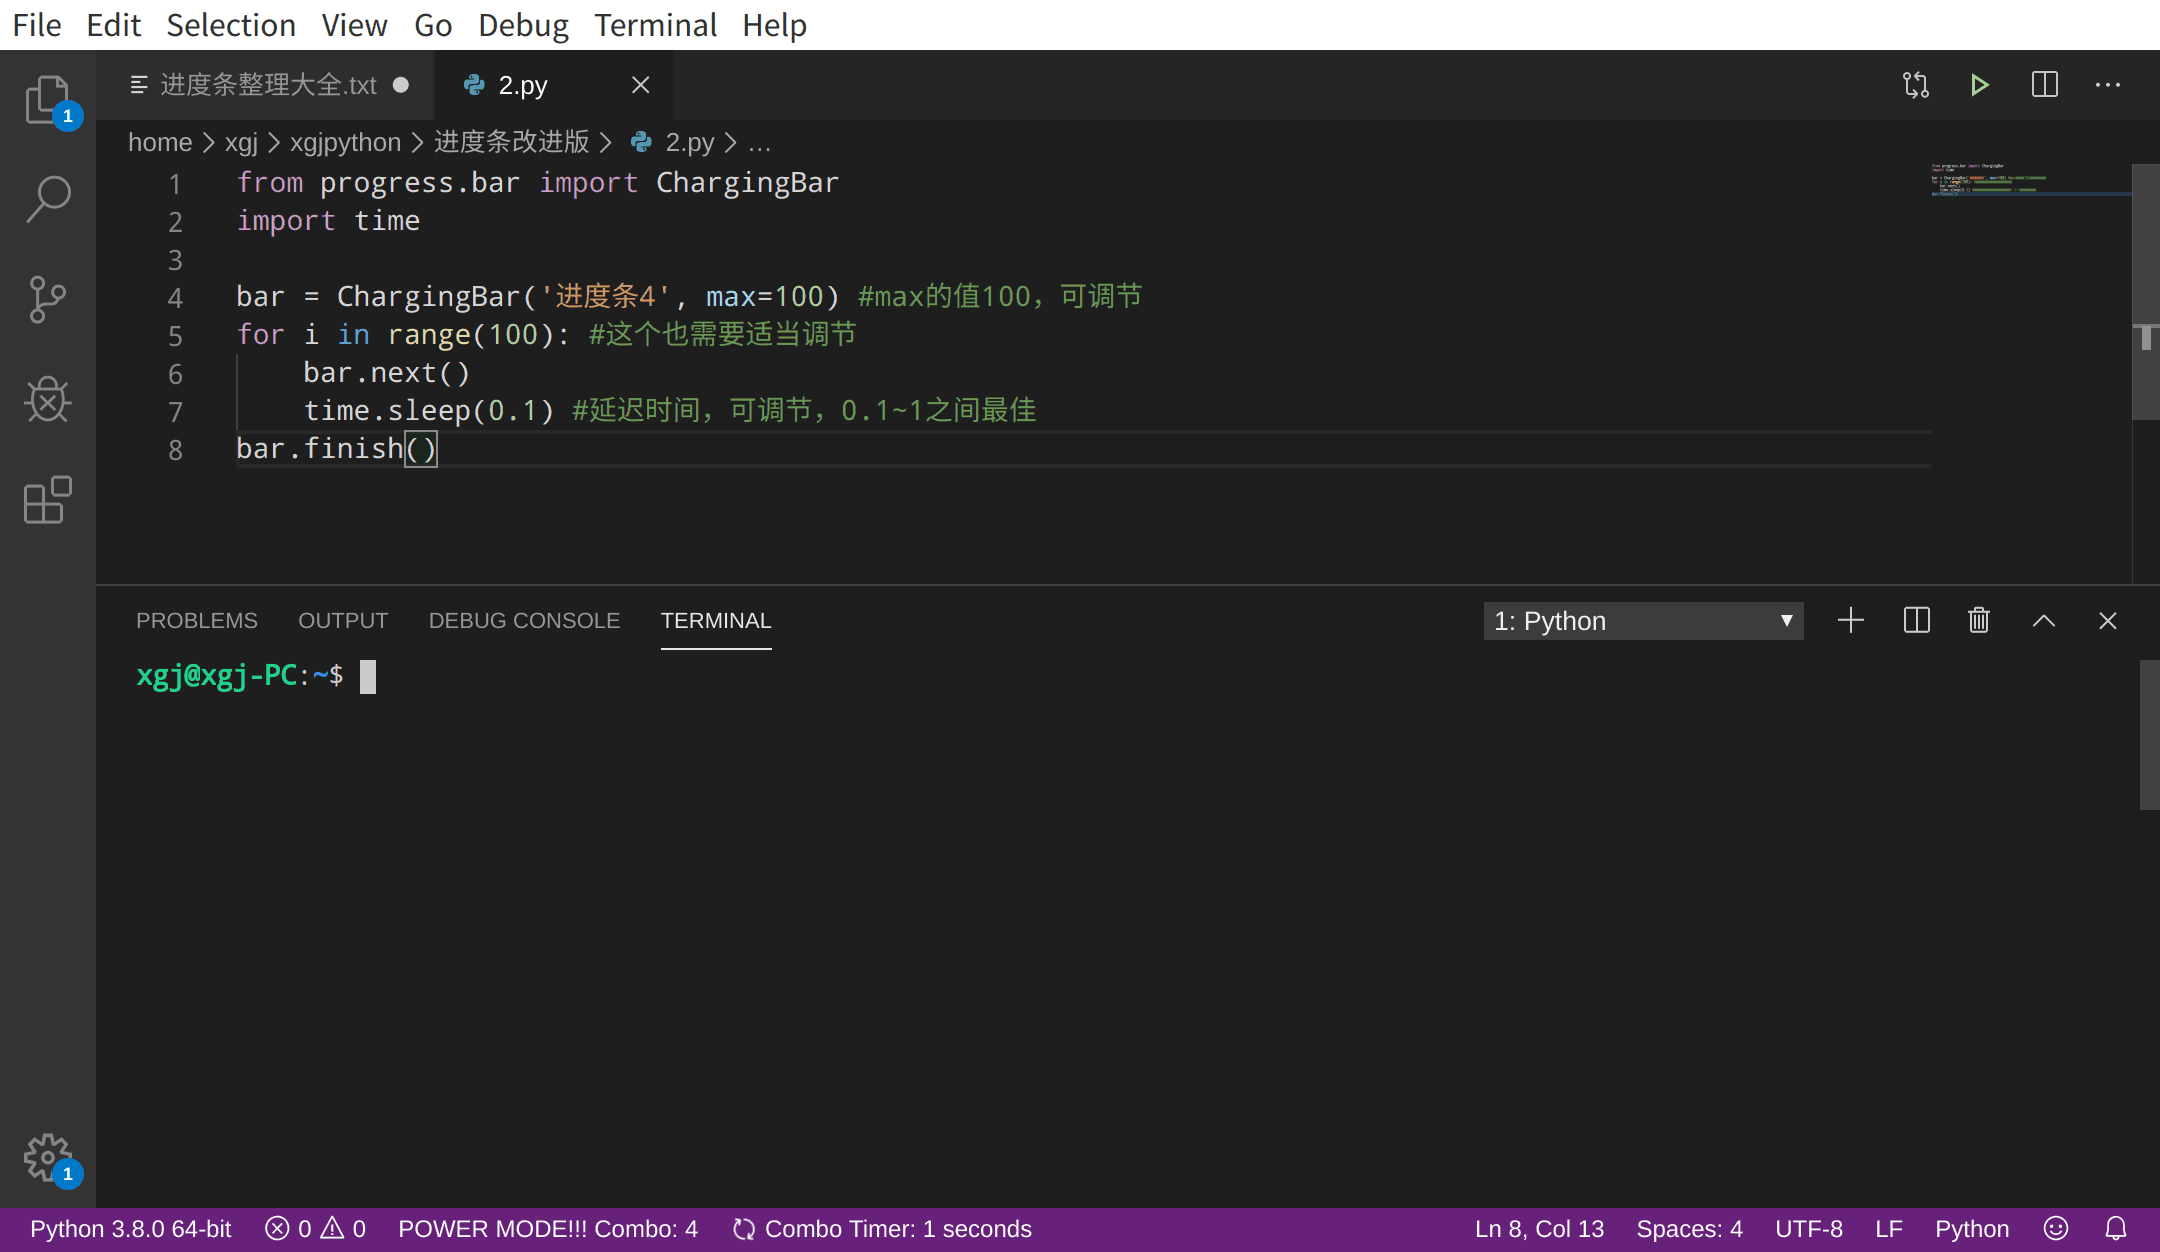Select the PROBLEMS tab
The width and height of the screenshot is (2160, 1252).
click(x=197, y=620)
